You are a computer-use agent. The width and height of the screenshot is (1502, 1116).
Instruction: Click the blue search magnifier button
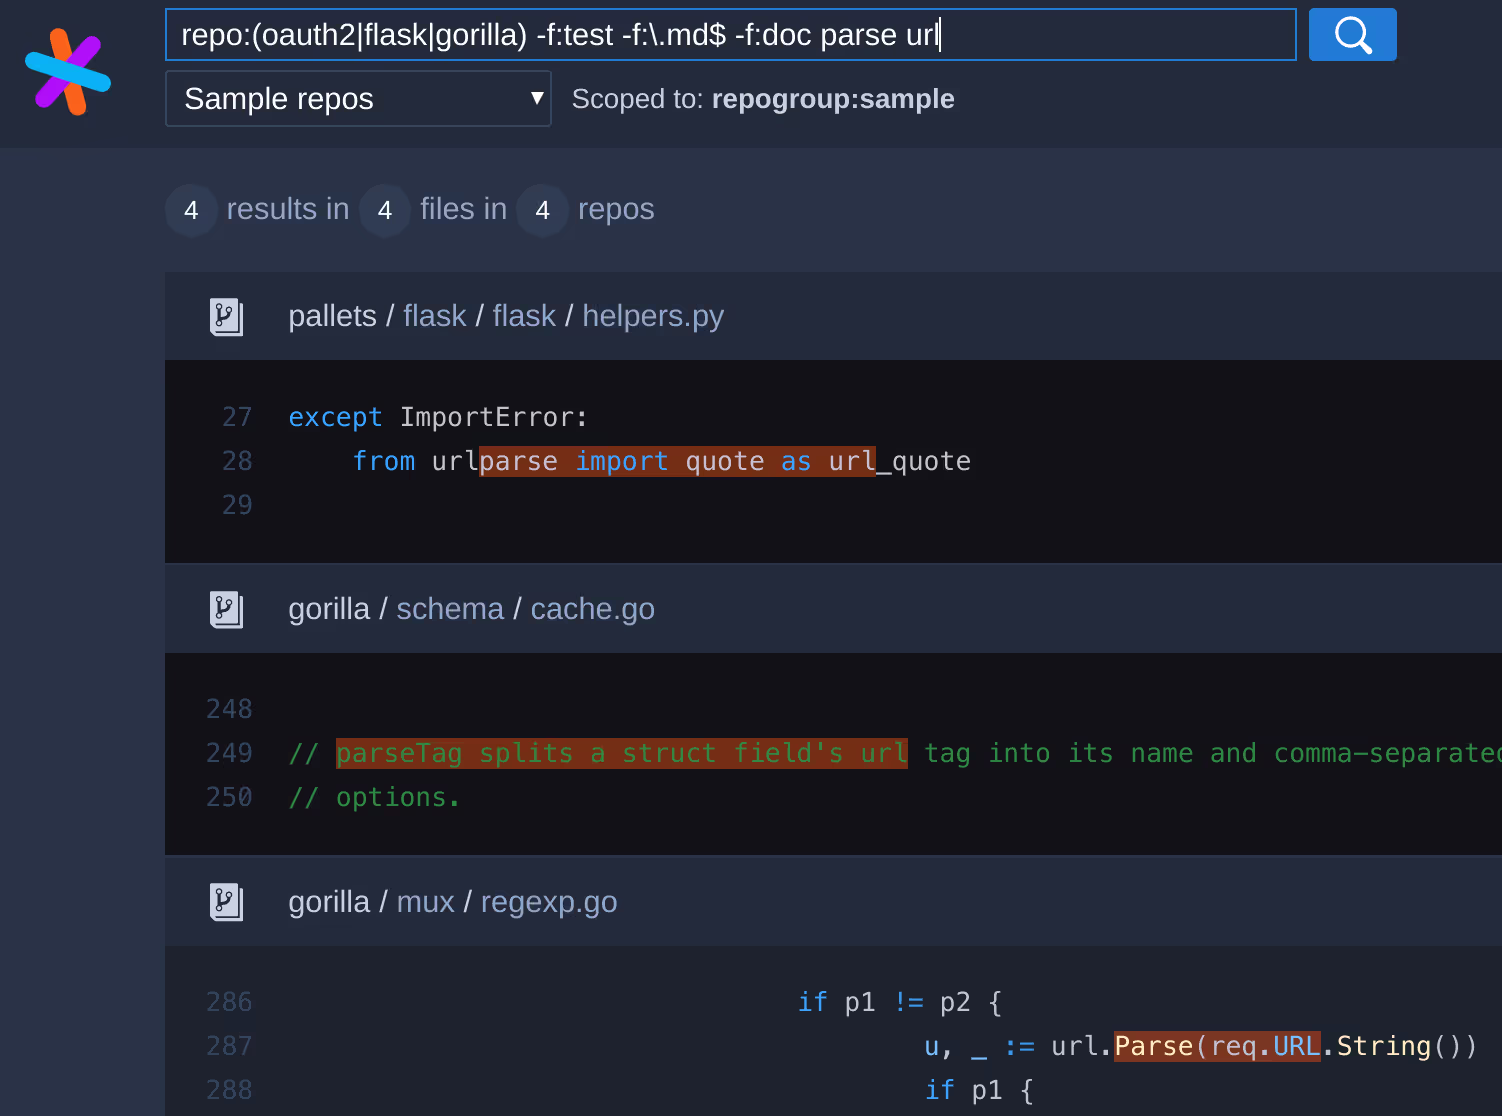[x=1352, y=35]
